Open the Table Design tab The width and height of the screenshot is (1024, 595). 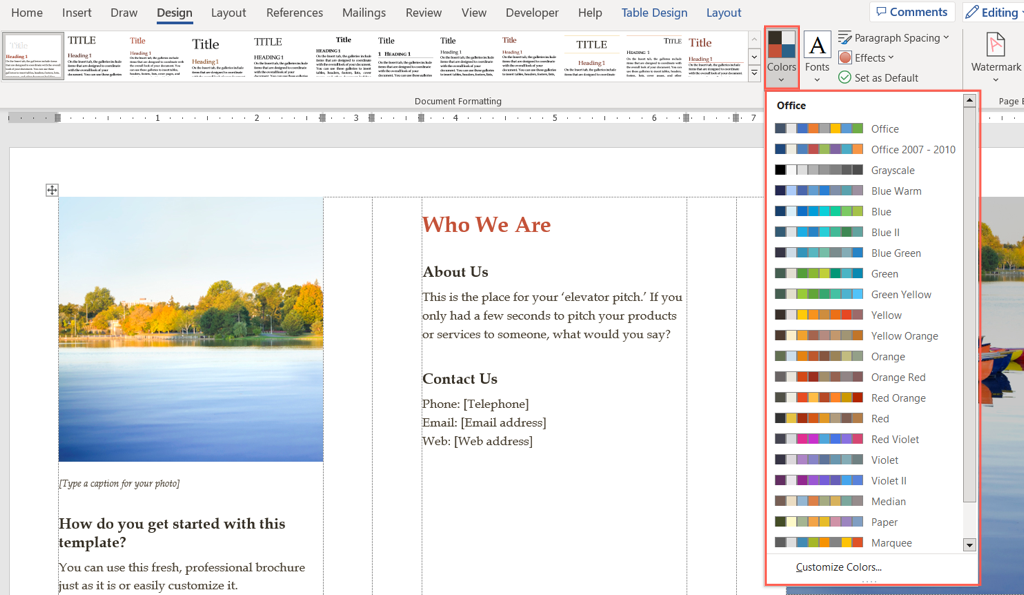[654, 13]
